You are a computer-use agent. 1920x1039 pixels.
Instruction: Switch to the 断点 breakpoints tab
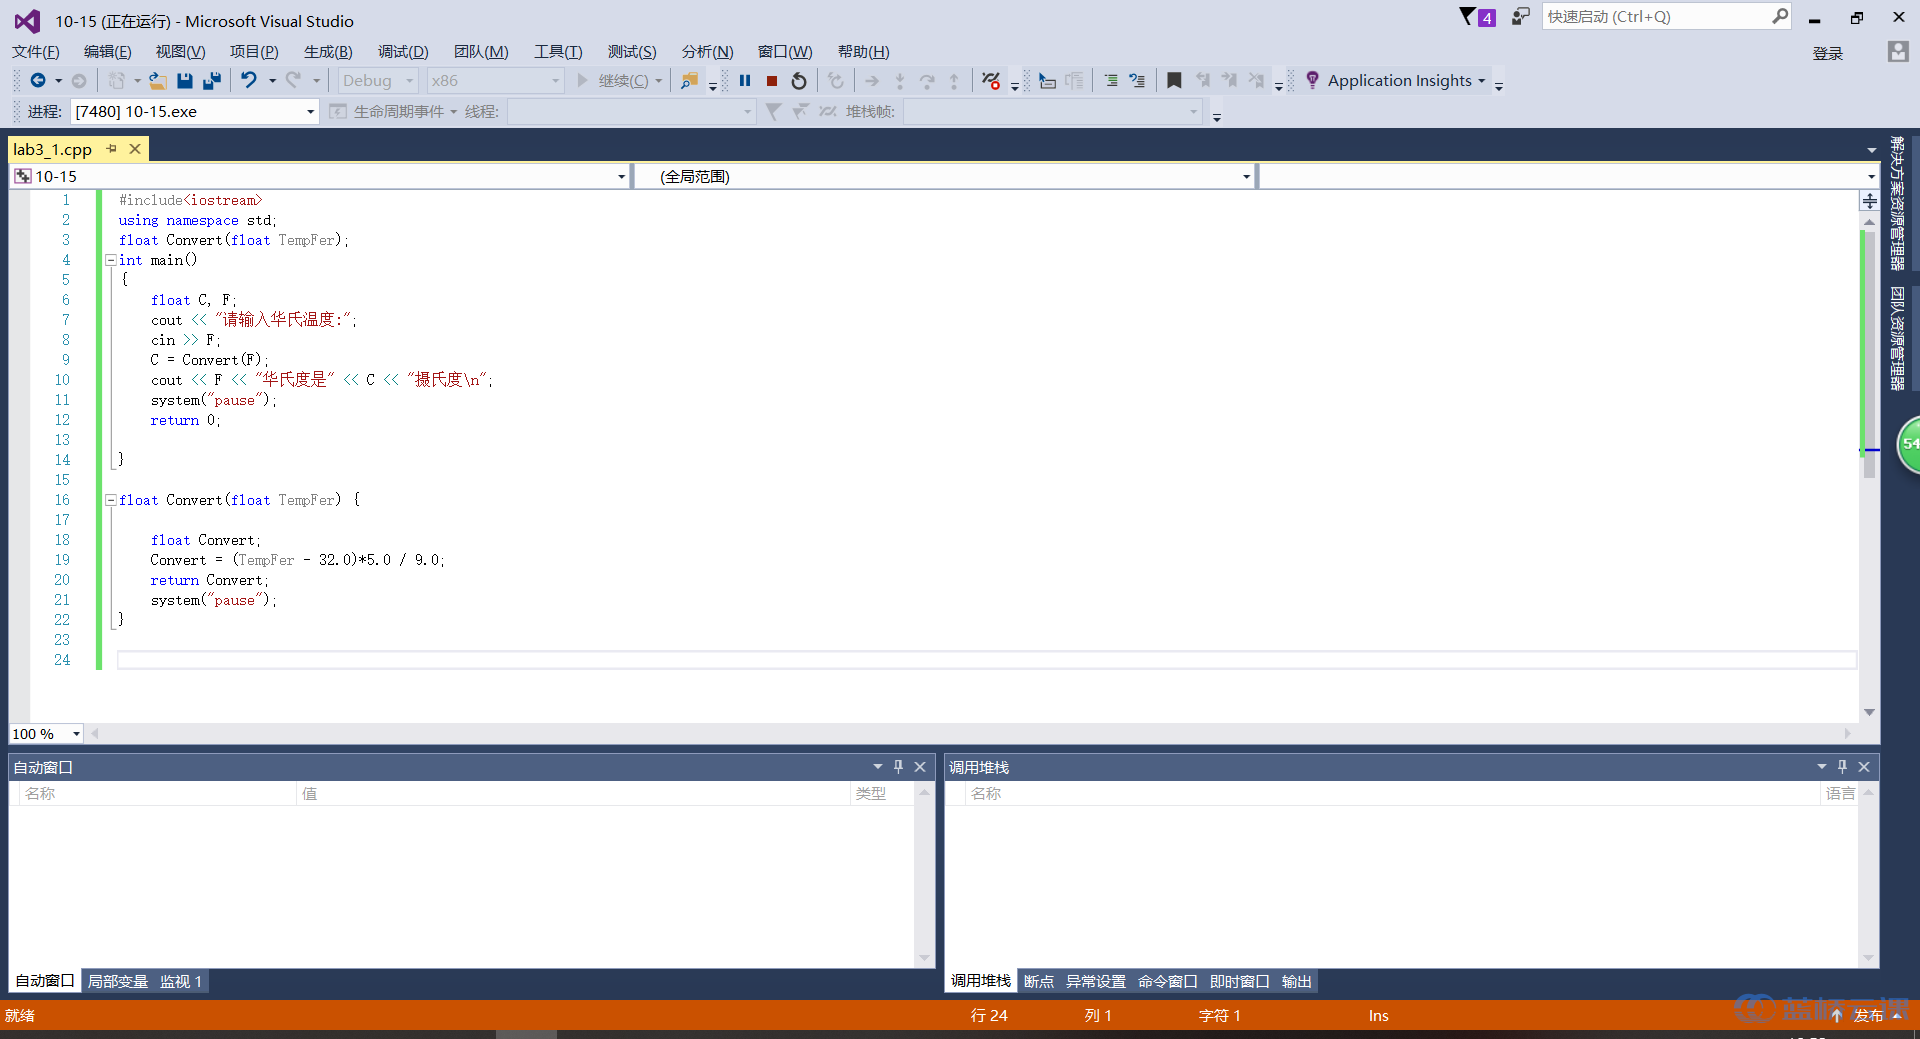pyautogui.click(x=1039, y=982)
